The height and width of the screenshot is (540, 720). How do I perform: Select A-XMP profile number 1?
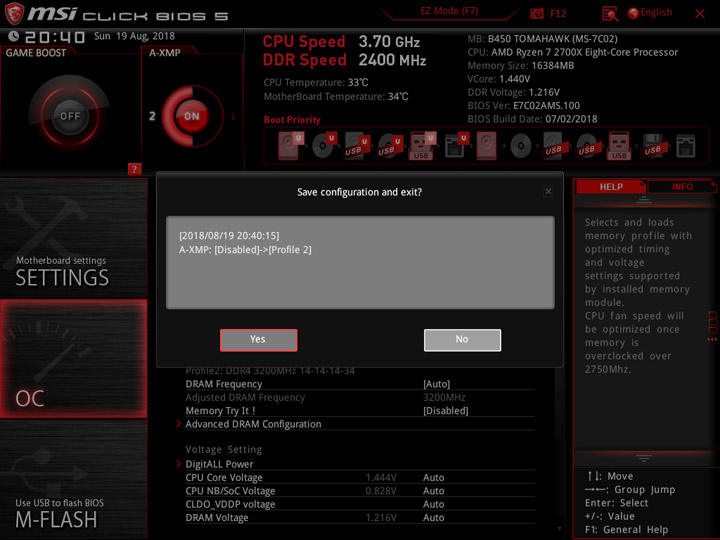click(233, 116)
